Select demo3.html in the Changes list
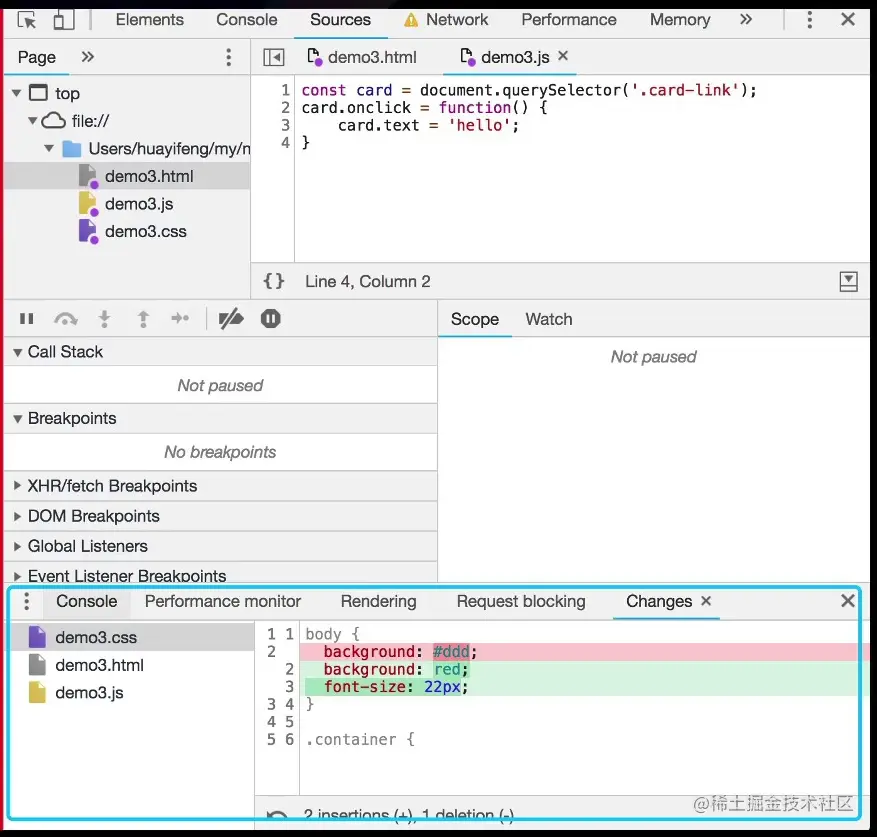877x837 pixels. 132,665
